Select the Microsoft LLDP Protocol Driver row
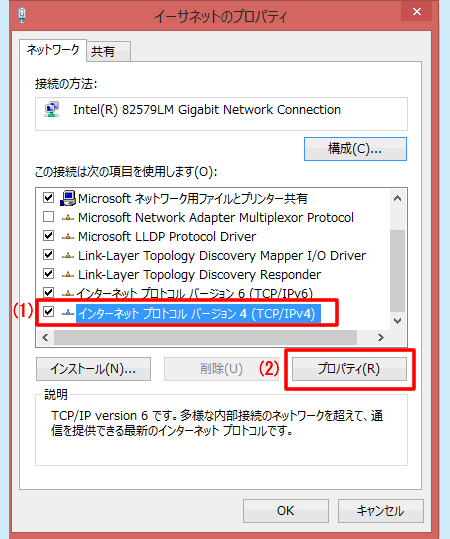 pyautogui.click(x=167, y=236)
